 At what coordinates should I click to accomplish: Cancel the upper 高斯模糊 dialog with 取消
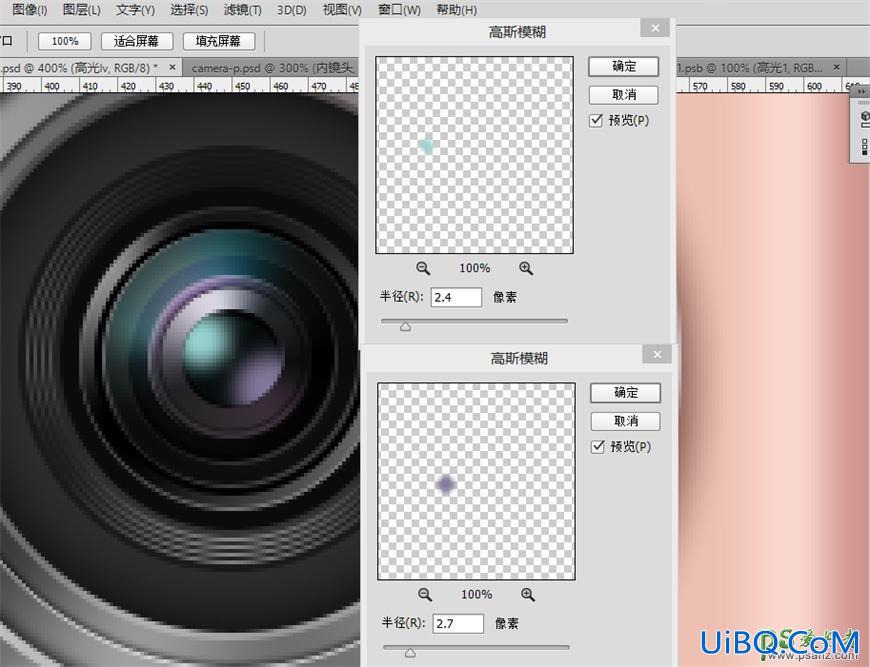[624, 95]
